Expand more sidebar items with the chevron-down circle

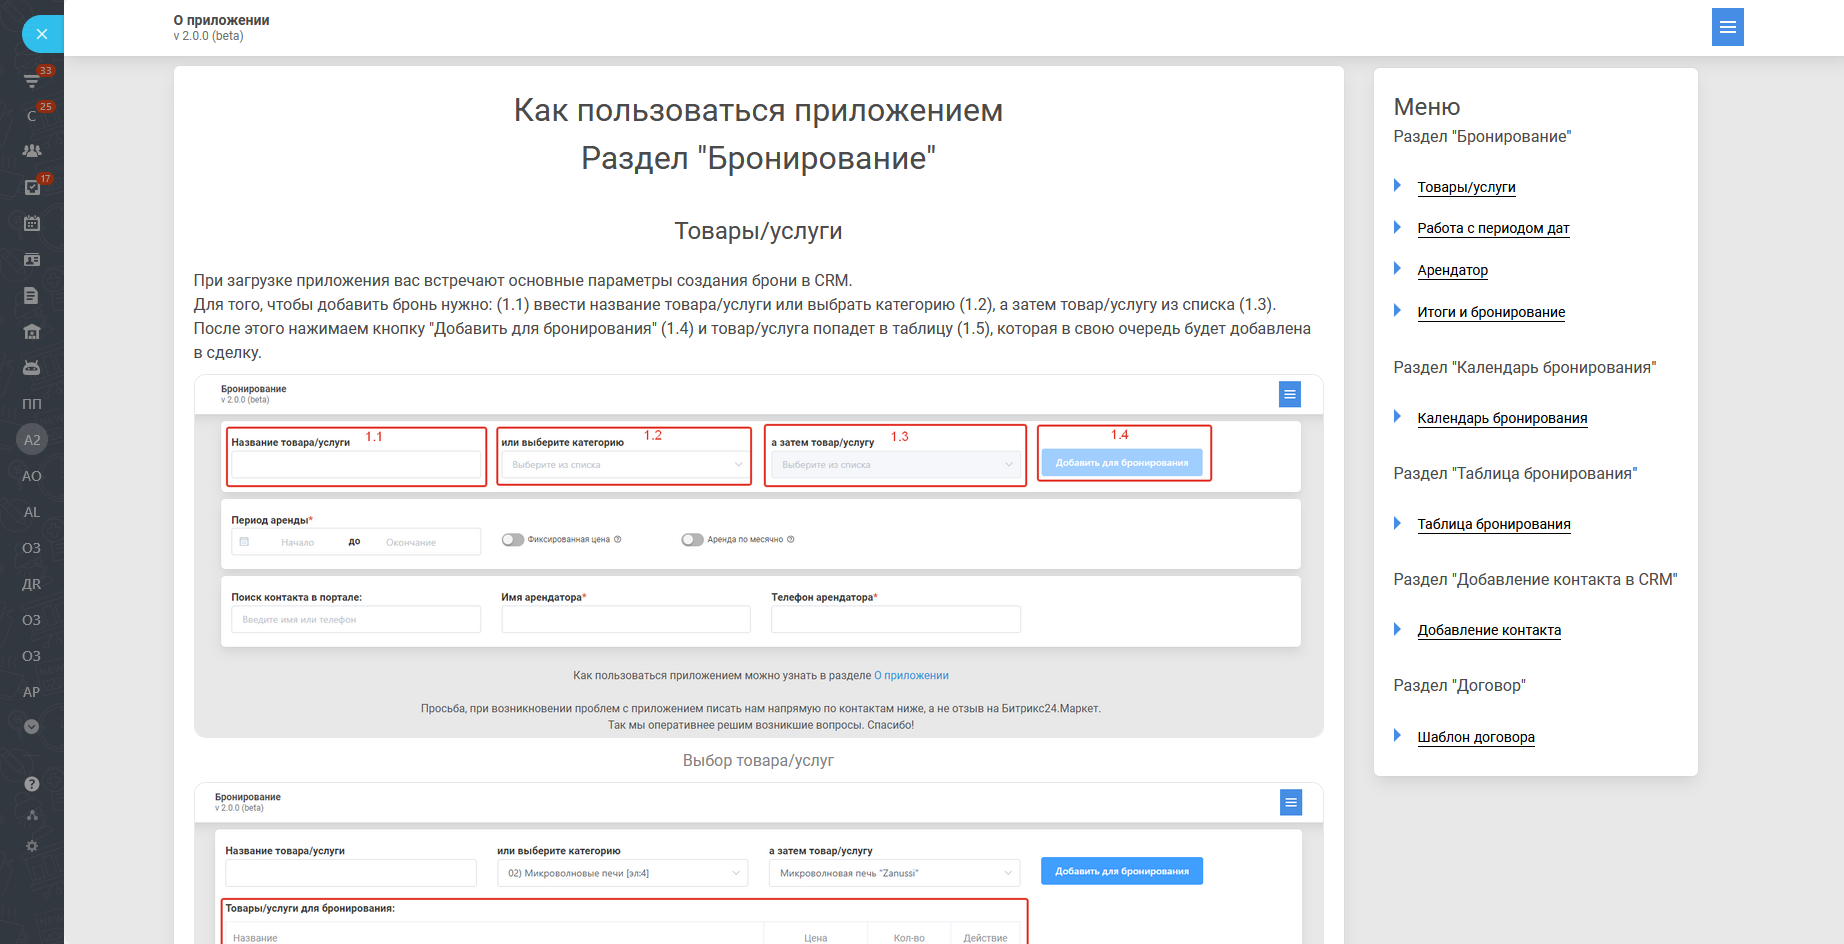[x=32, y=727]
